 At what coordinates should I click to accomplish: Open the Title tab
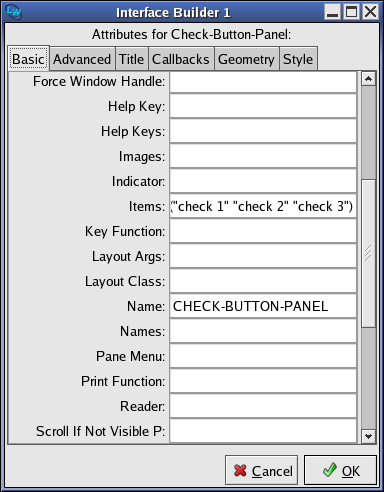(131, 59)
